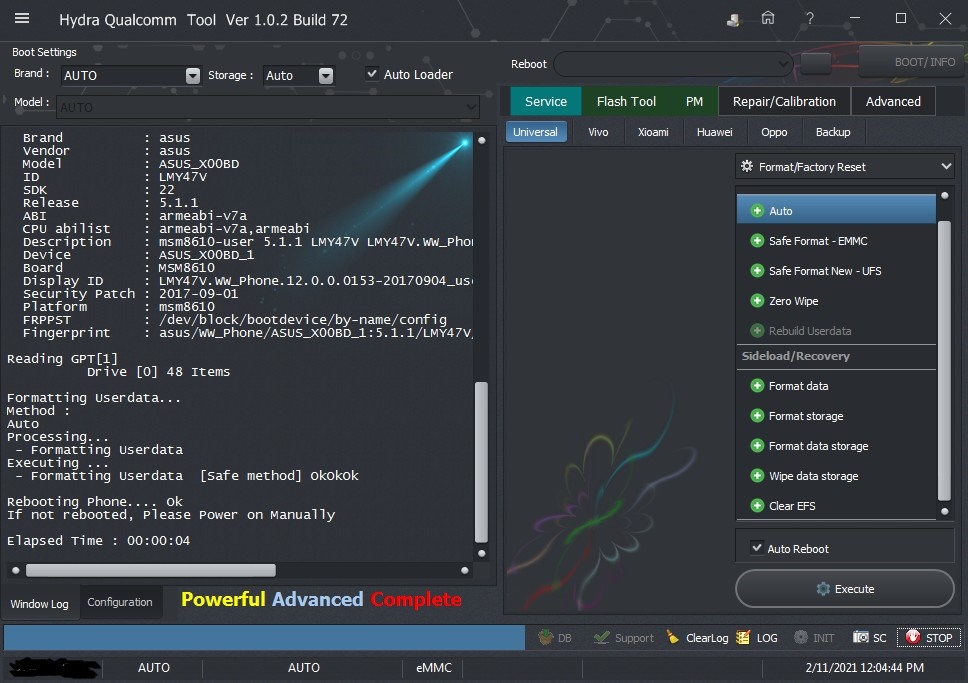
Task: Switch to the Configuration tab
Action: point(120,602)
